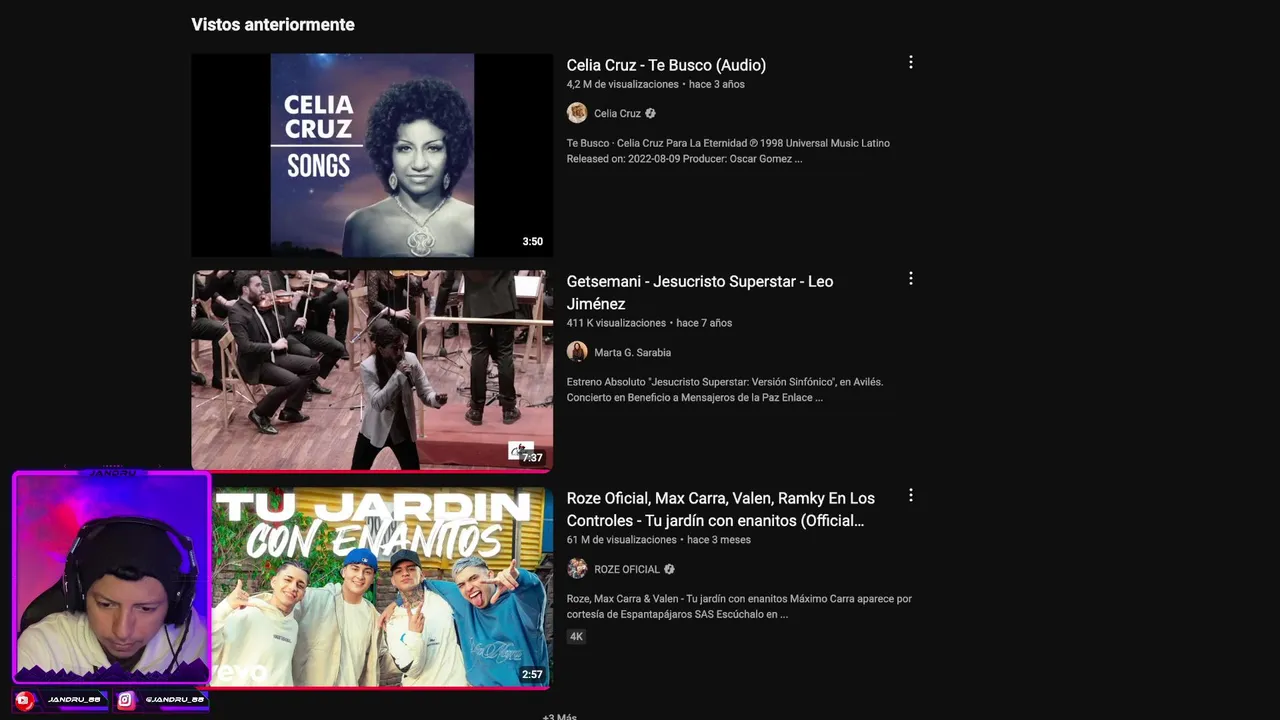The image size is (1280, 720).
Task: Click the Te Busco description text
Action: [728, 151]
